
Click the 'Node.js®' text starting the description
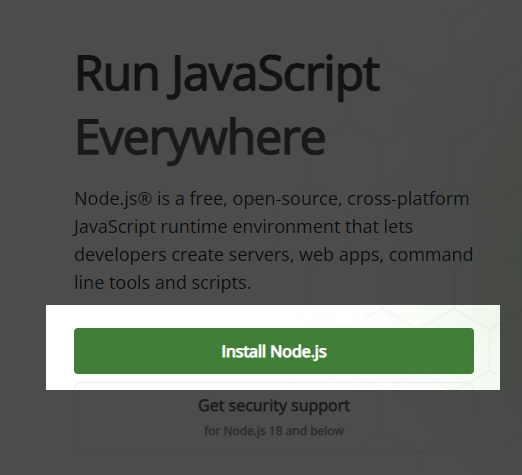[113, 200]
